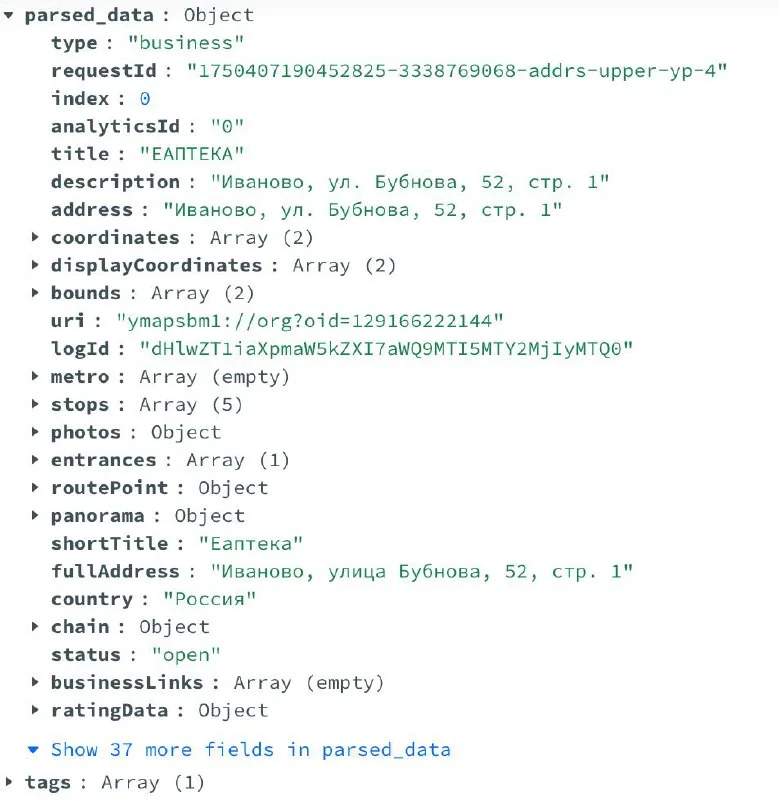Image resolution: width=779 pixels, height=800 pixels.
Task: Expand the chain object
Action: [x=36, y=627]
